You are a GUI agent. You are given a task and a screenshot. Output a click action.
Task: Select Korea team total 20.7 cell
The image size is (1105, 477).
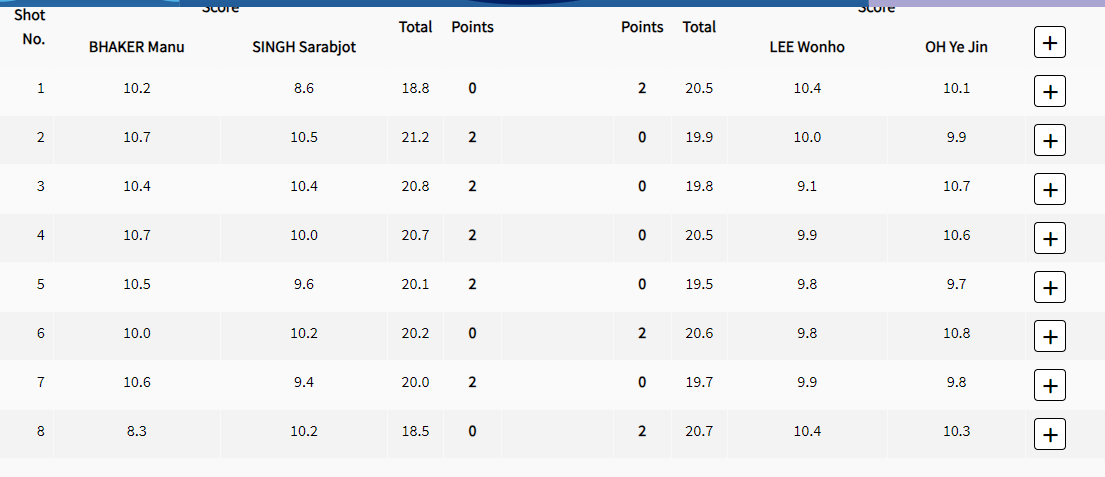click(x=699, y=430)
